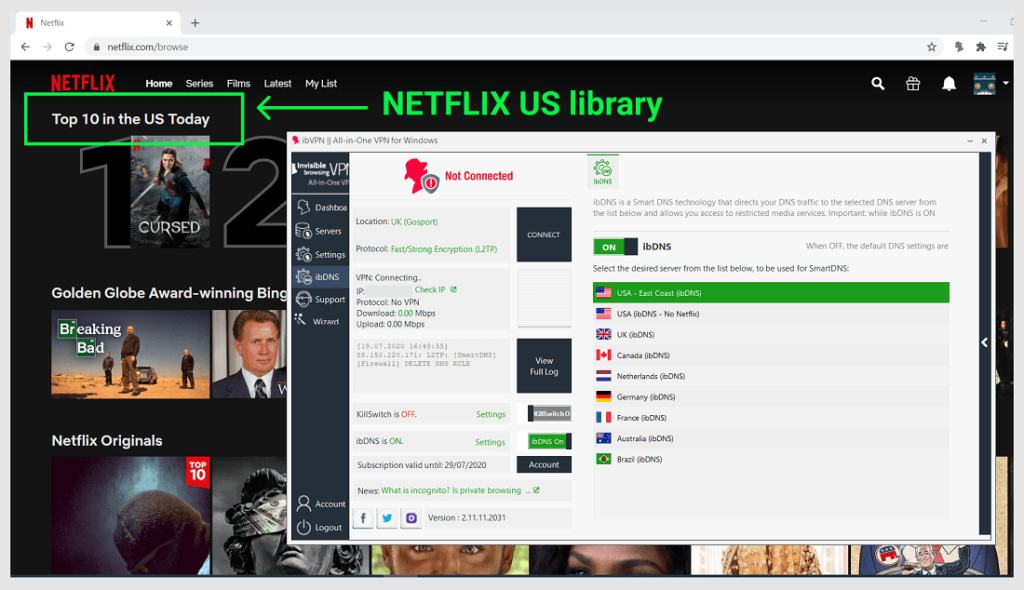Go back in browser
The image size is (1024, 590).
click(x=25, y=47)
